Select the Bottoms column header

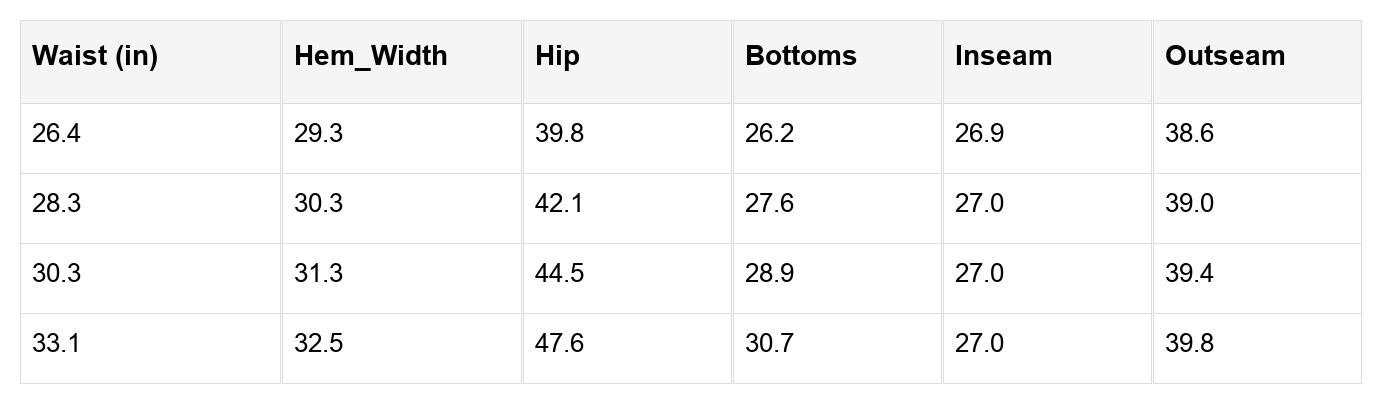point(801,56)
